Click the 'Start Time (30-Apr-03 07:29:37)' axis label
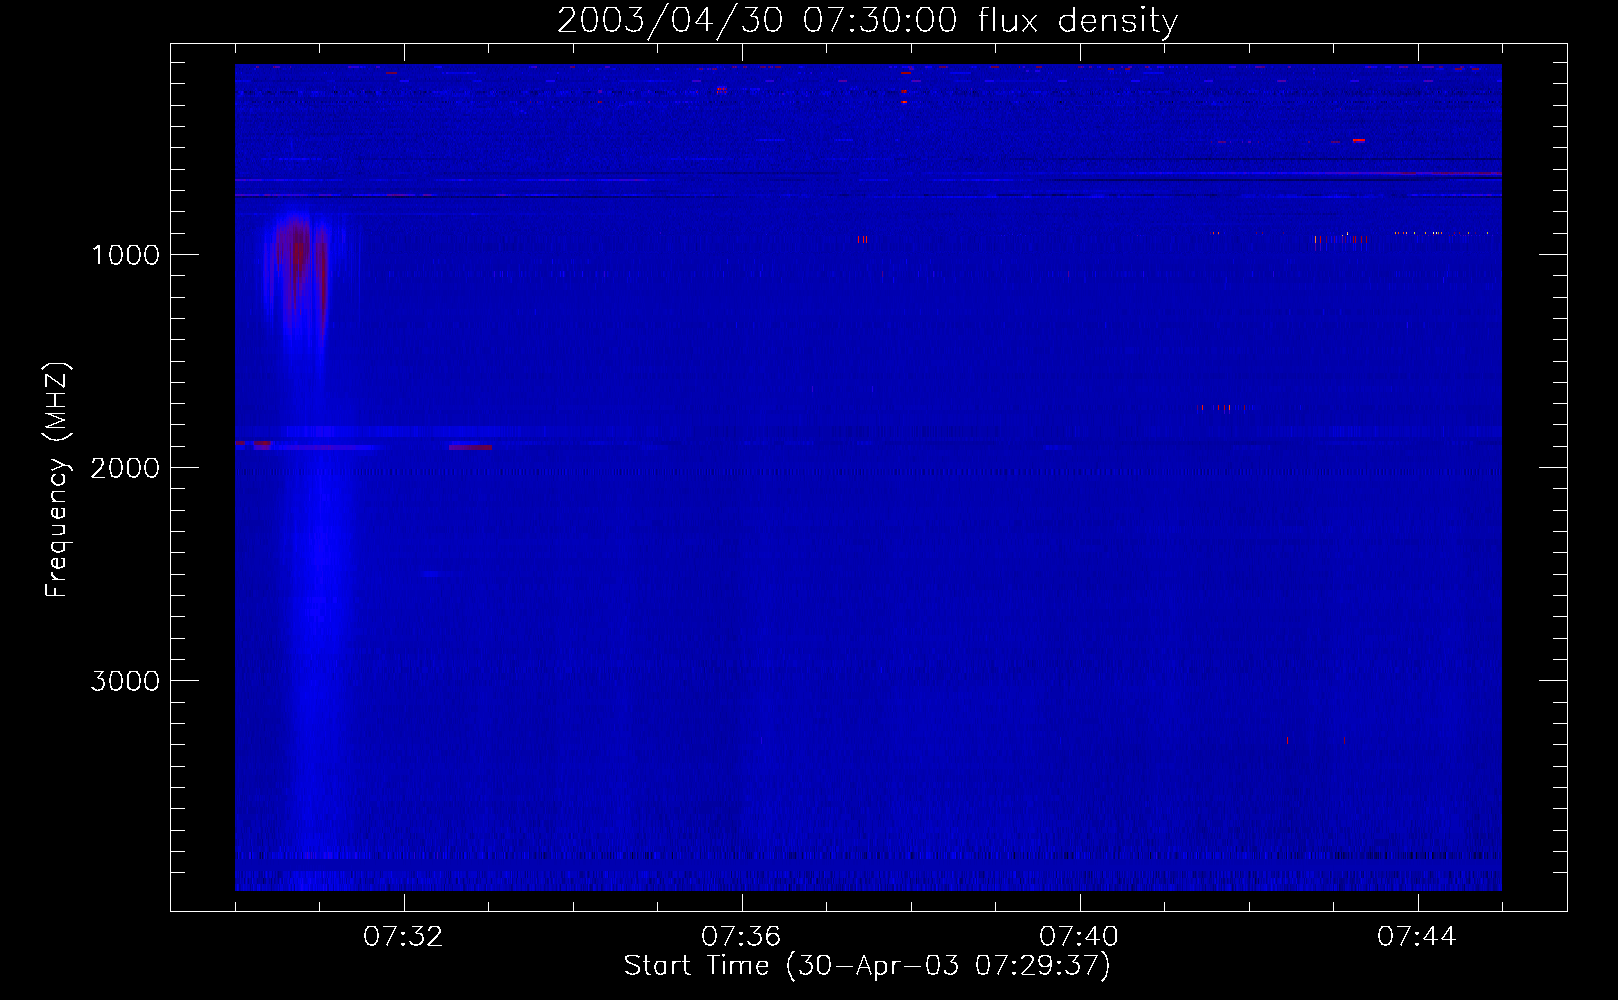Image resolution: width=1618 pixels, height=1000 pixels. (x=867, y=966)
